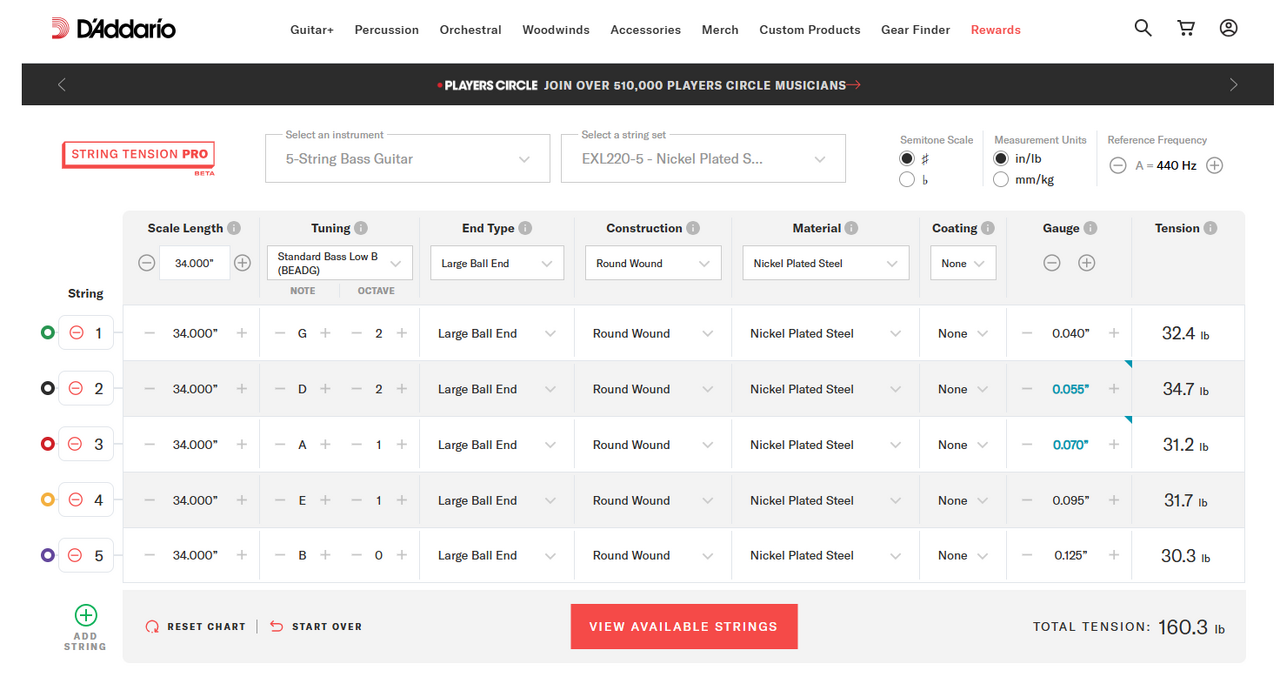Open header End Type dropdown
Image resolution: width=1280 pixels, height=677 pixels.
pos(497,263)
